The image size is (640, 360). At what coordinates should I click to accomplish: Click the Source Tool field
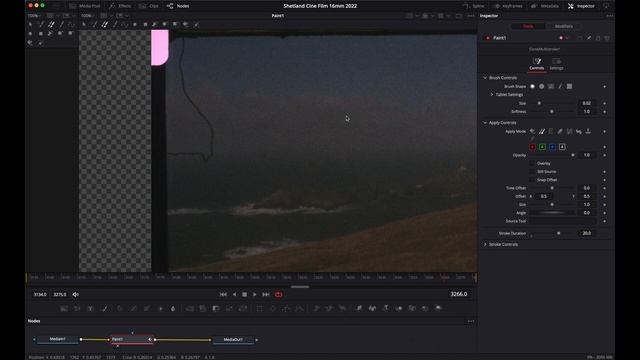click(563, 221)
